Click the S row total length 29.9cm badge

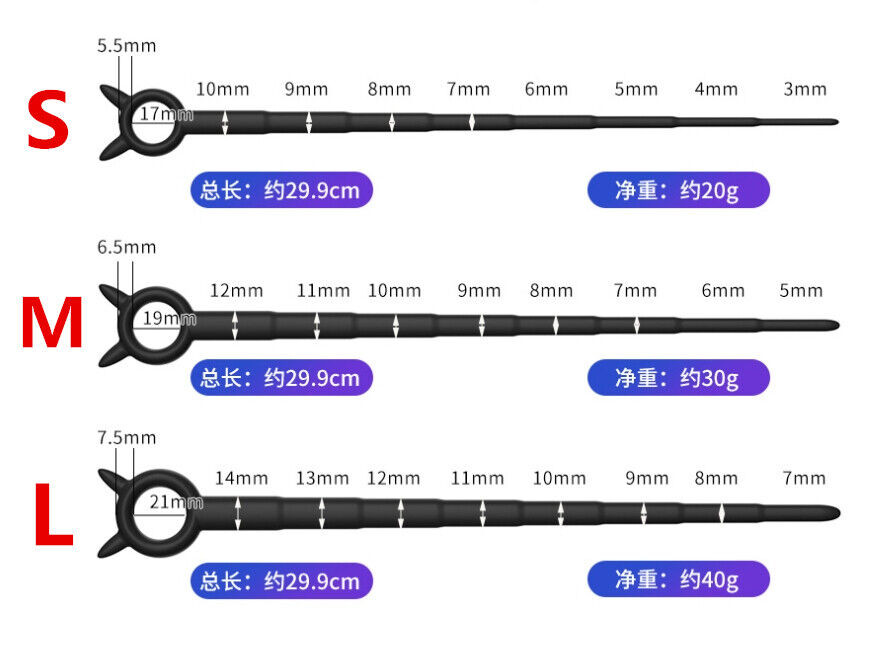pyautogui.click(x=281, y=189)
